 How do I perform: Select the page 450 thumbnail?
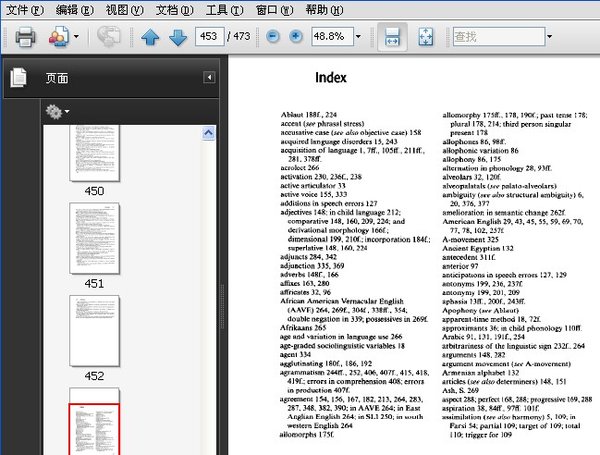95,153
